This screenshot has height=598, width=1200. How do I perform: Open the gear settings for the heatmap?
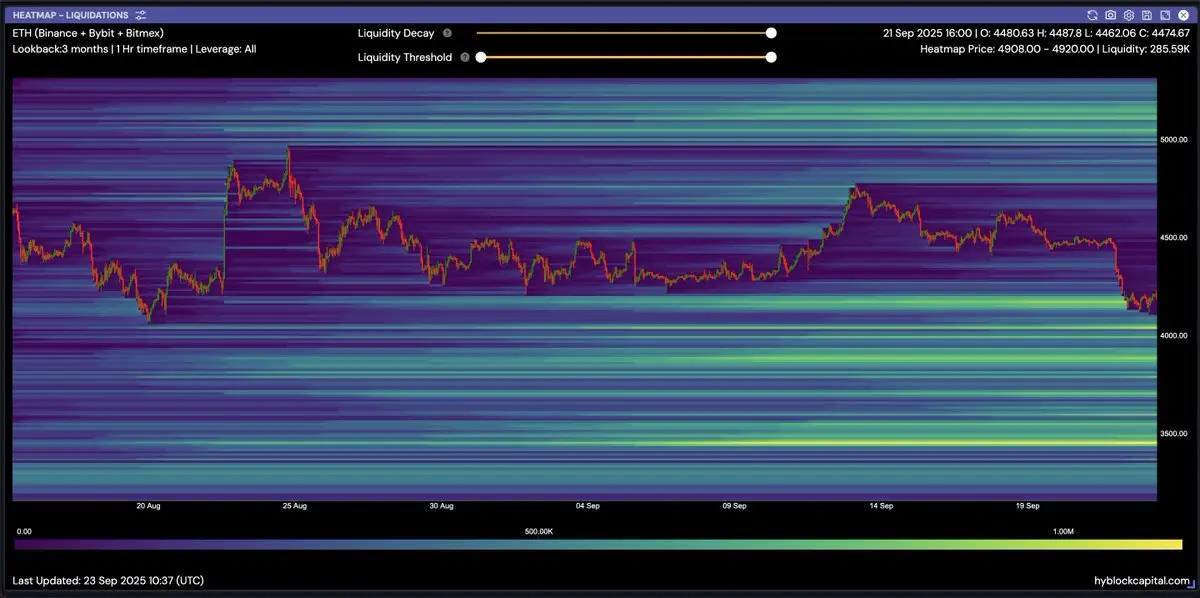(1128, 15)
